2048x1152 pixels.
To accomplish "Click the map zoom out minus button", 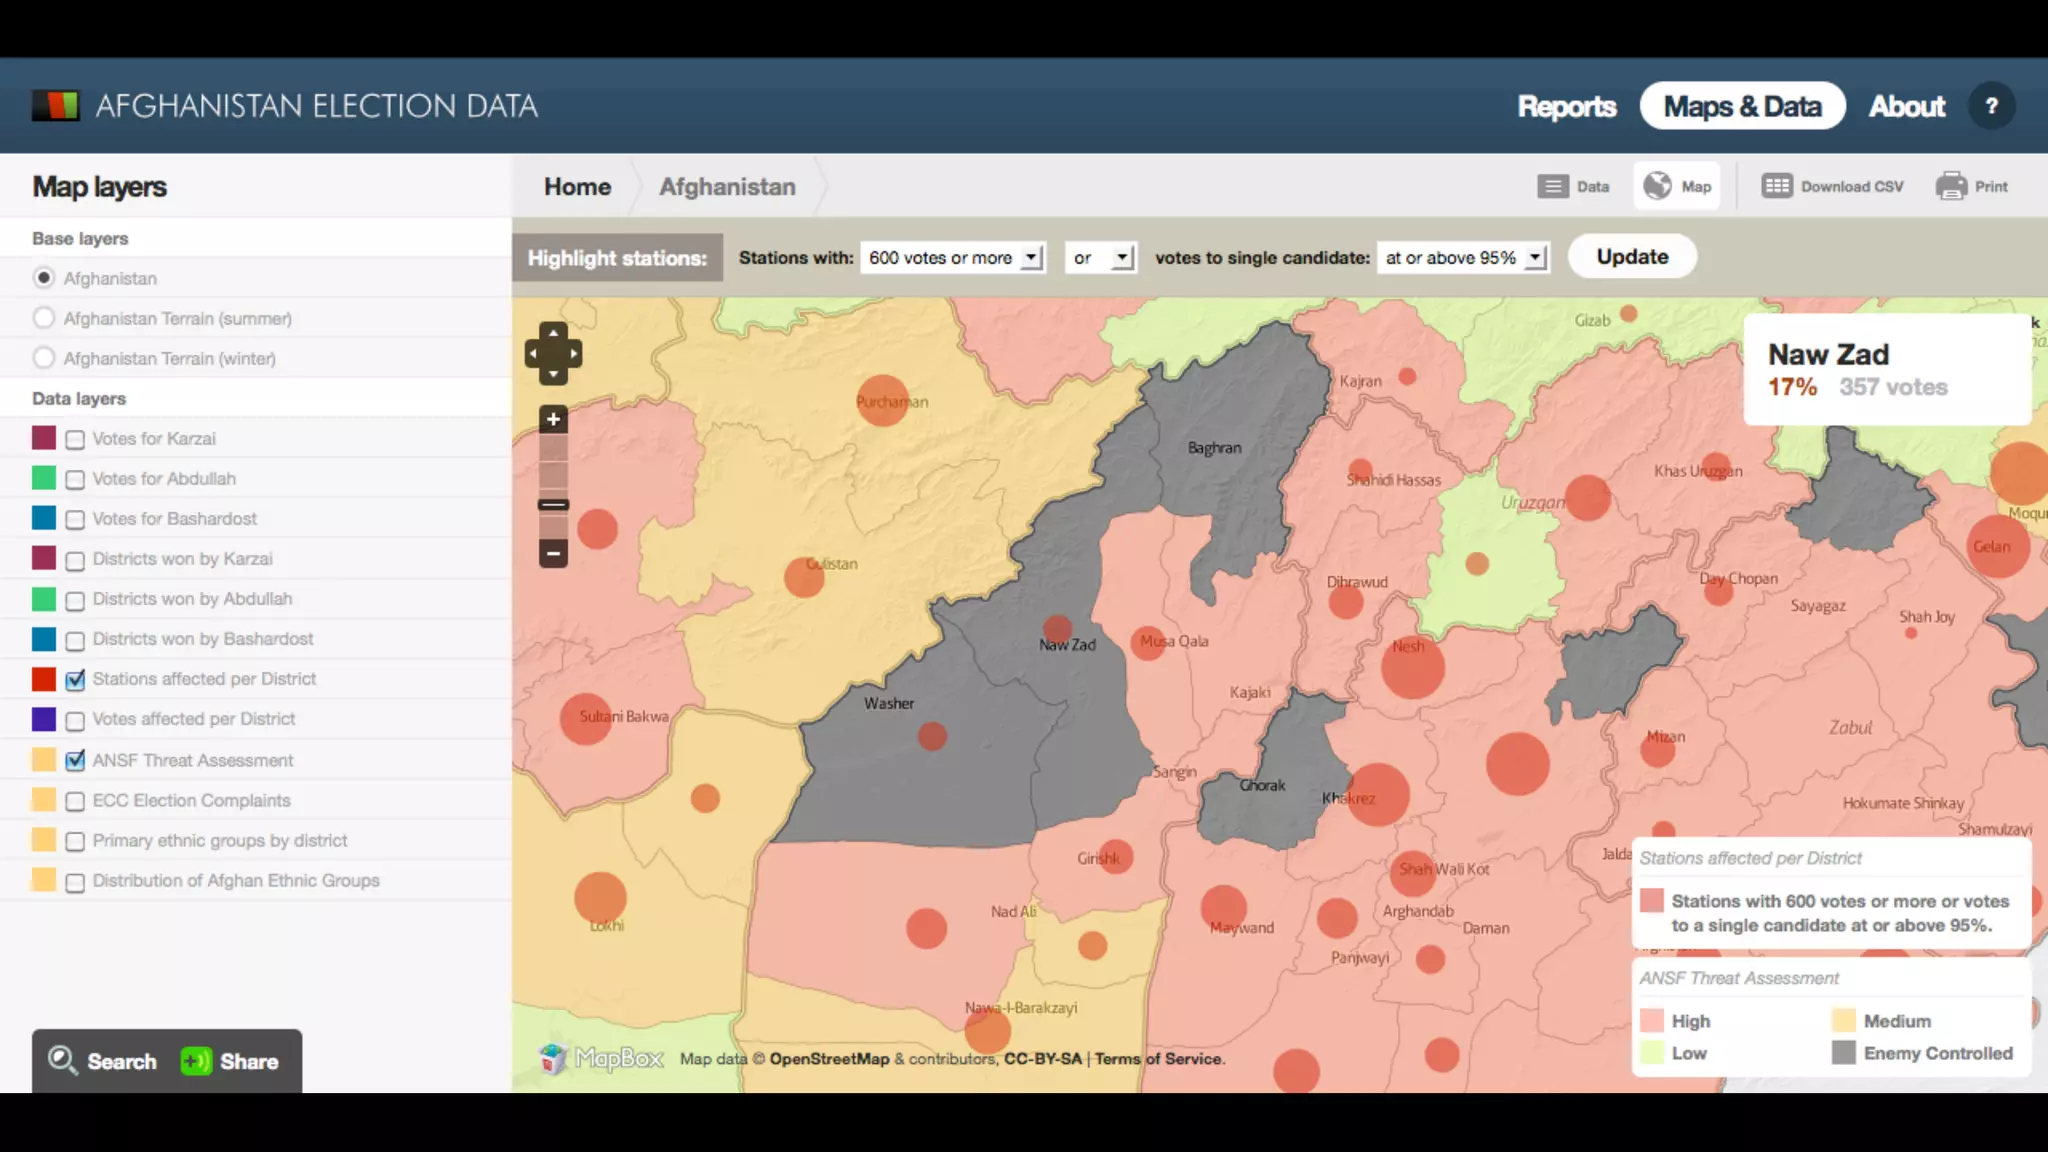I will [x=553, y=553].
